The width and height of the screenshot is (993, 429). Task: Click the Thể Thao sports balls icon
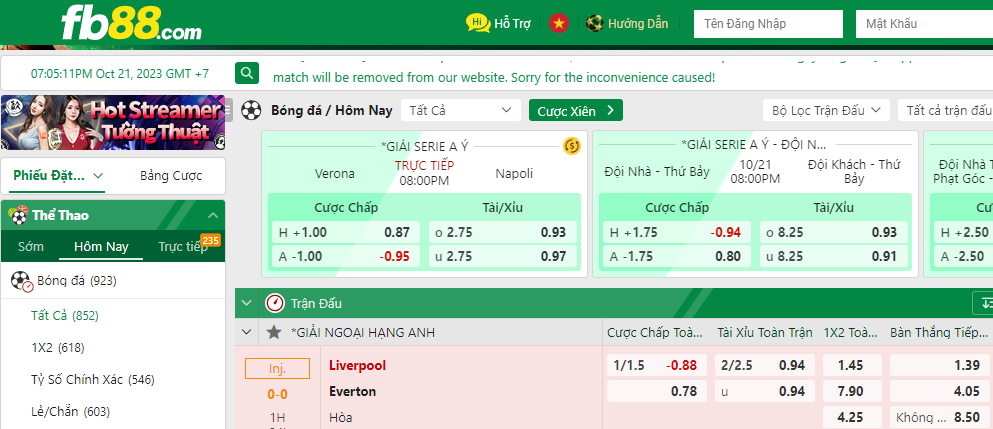tap(18, 215)
